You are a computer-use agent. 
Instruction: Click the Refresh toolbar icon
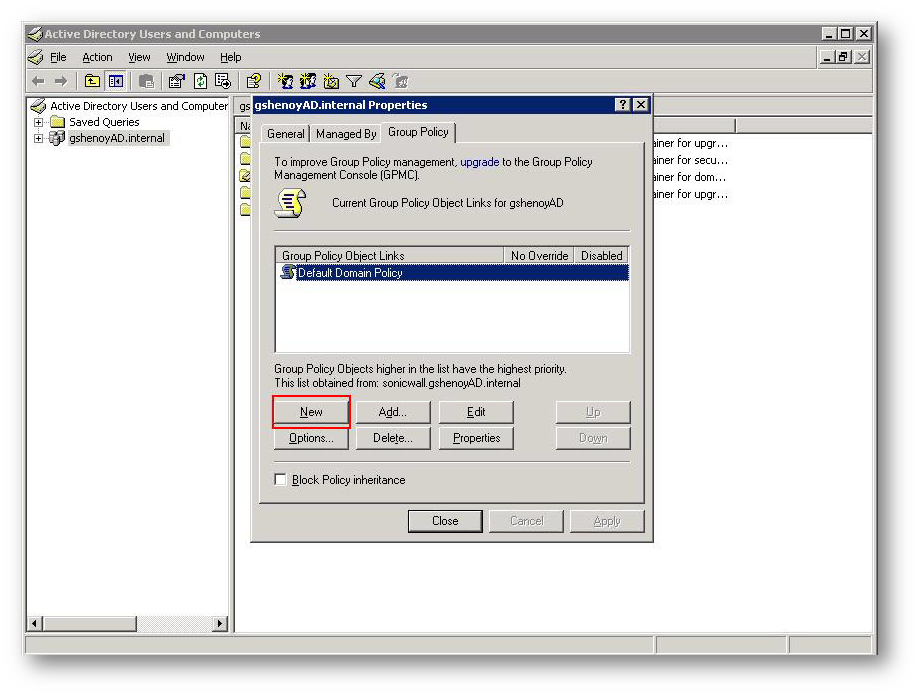pyautogui.click(x=200, y=82)
